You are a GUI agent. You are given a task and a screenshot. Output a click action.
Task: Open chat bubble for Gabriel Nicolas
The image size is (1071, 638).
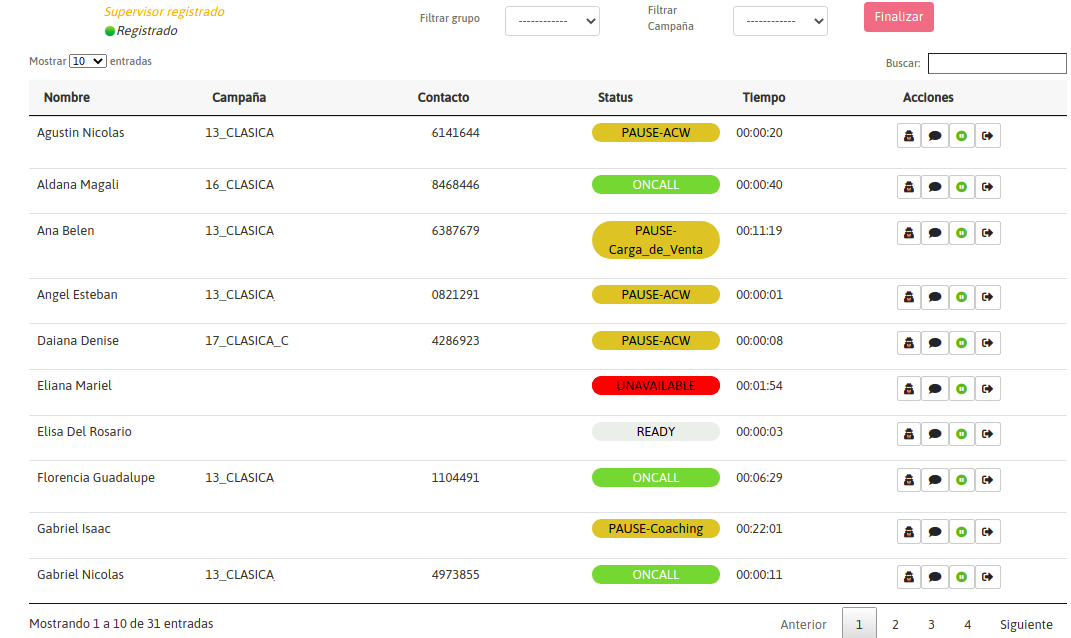[x=935, y=577]
